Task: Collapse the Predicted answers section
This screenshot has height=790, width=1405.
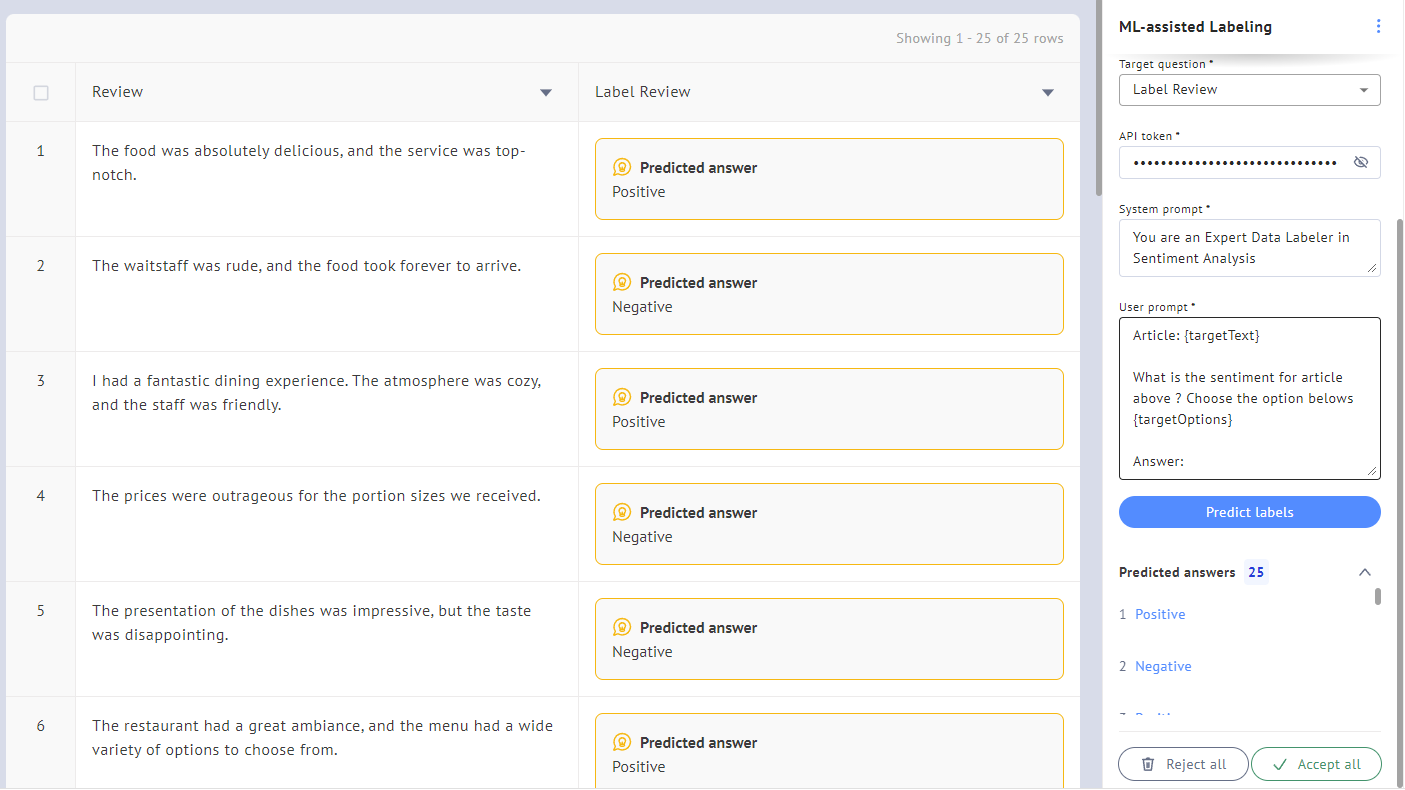Action: point(1365,573)
